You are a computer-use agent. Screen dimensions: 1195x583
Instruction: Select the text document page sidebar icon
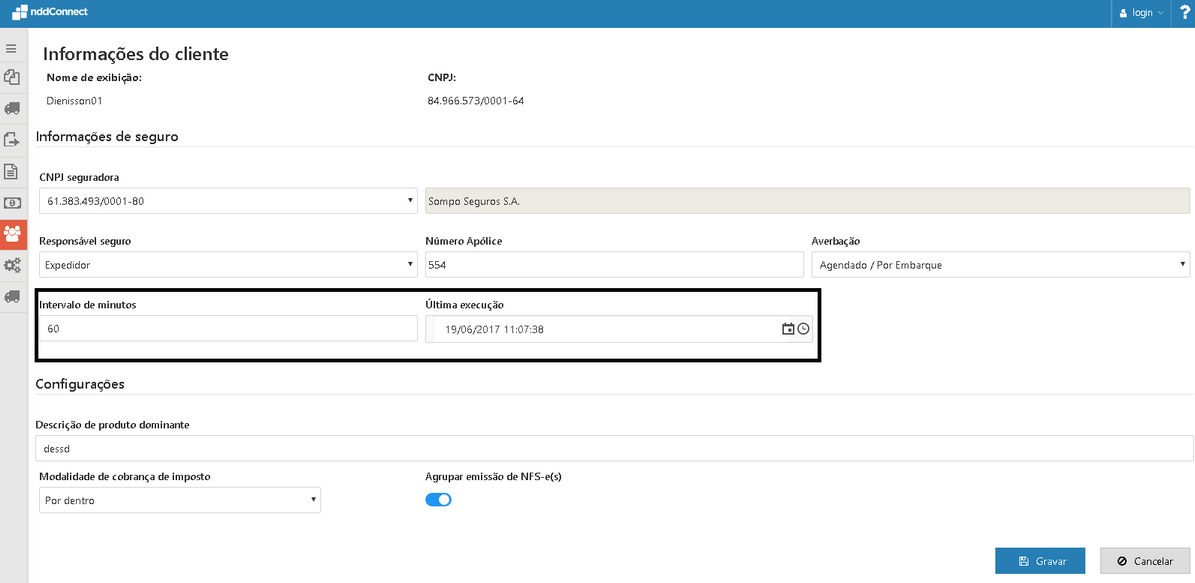[x=12, y=171]
